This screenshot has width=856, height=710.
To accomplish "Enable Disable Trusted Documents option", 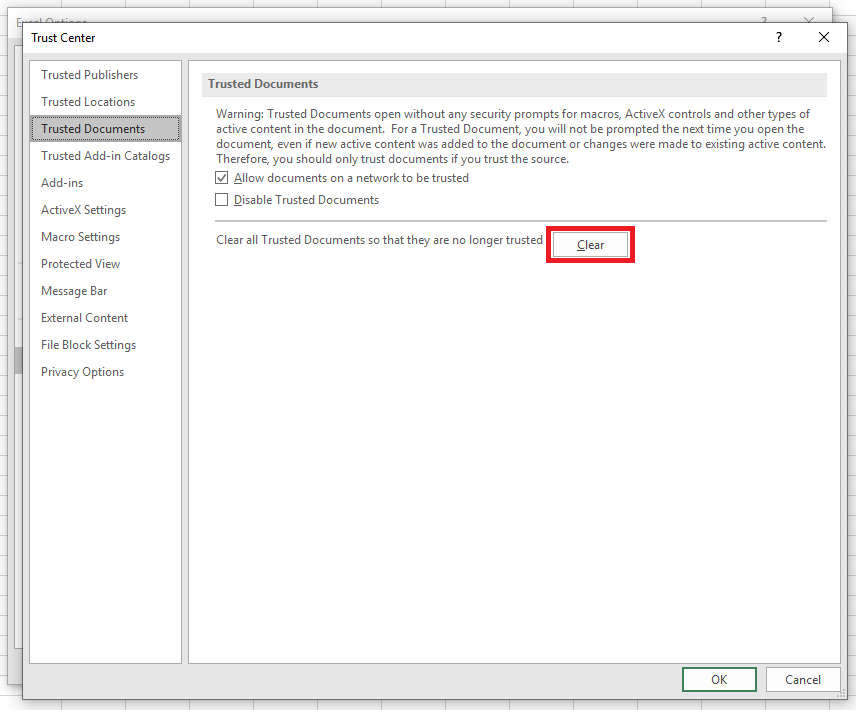I will (221, 199).
